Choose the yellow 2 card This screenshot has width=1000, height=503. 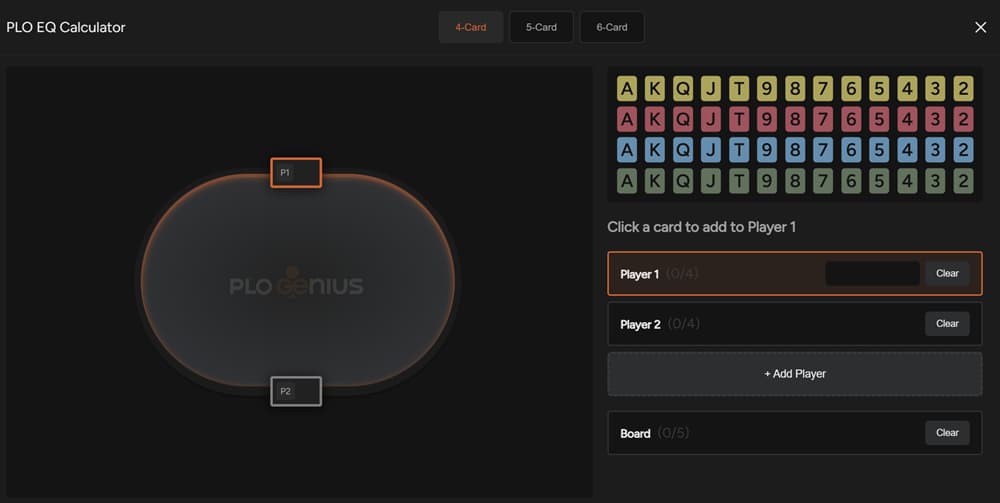tap(964, 89)
